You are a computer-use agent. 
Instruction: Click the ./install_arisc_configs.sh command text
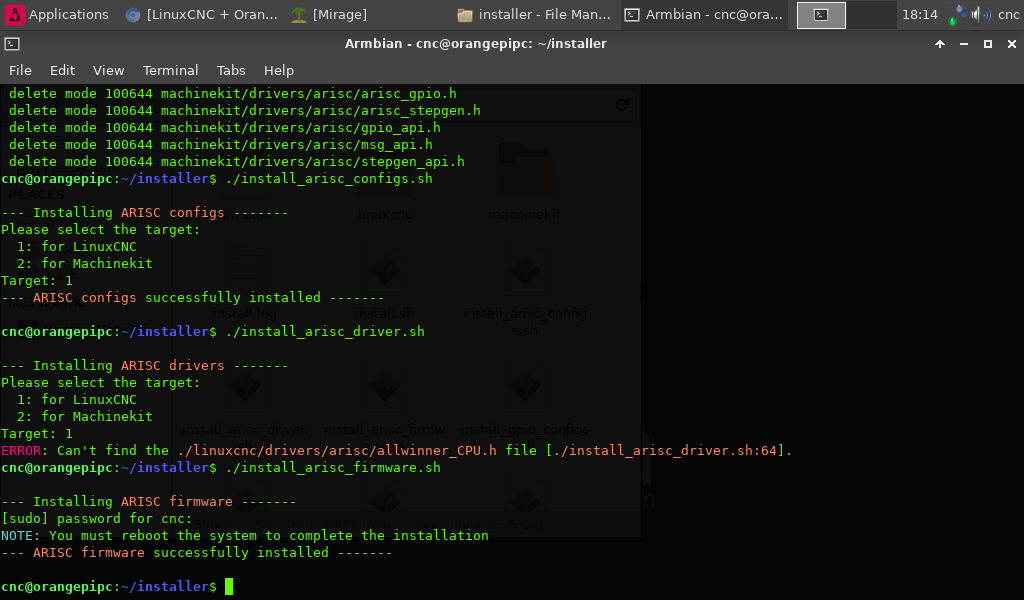coord(329,179)
